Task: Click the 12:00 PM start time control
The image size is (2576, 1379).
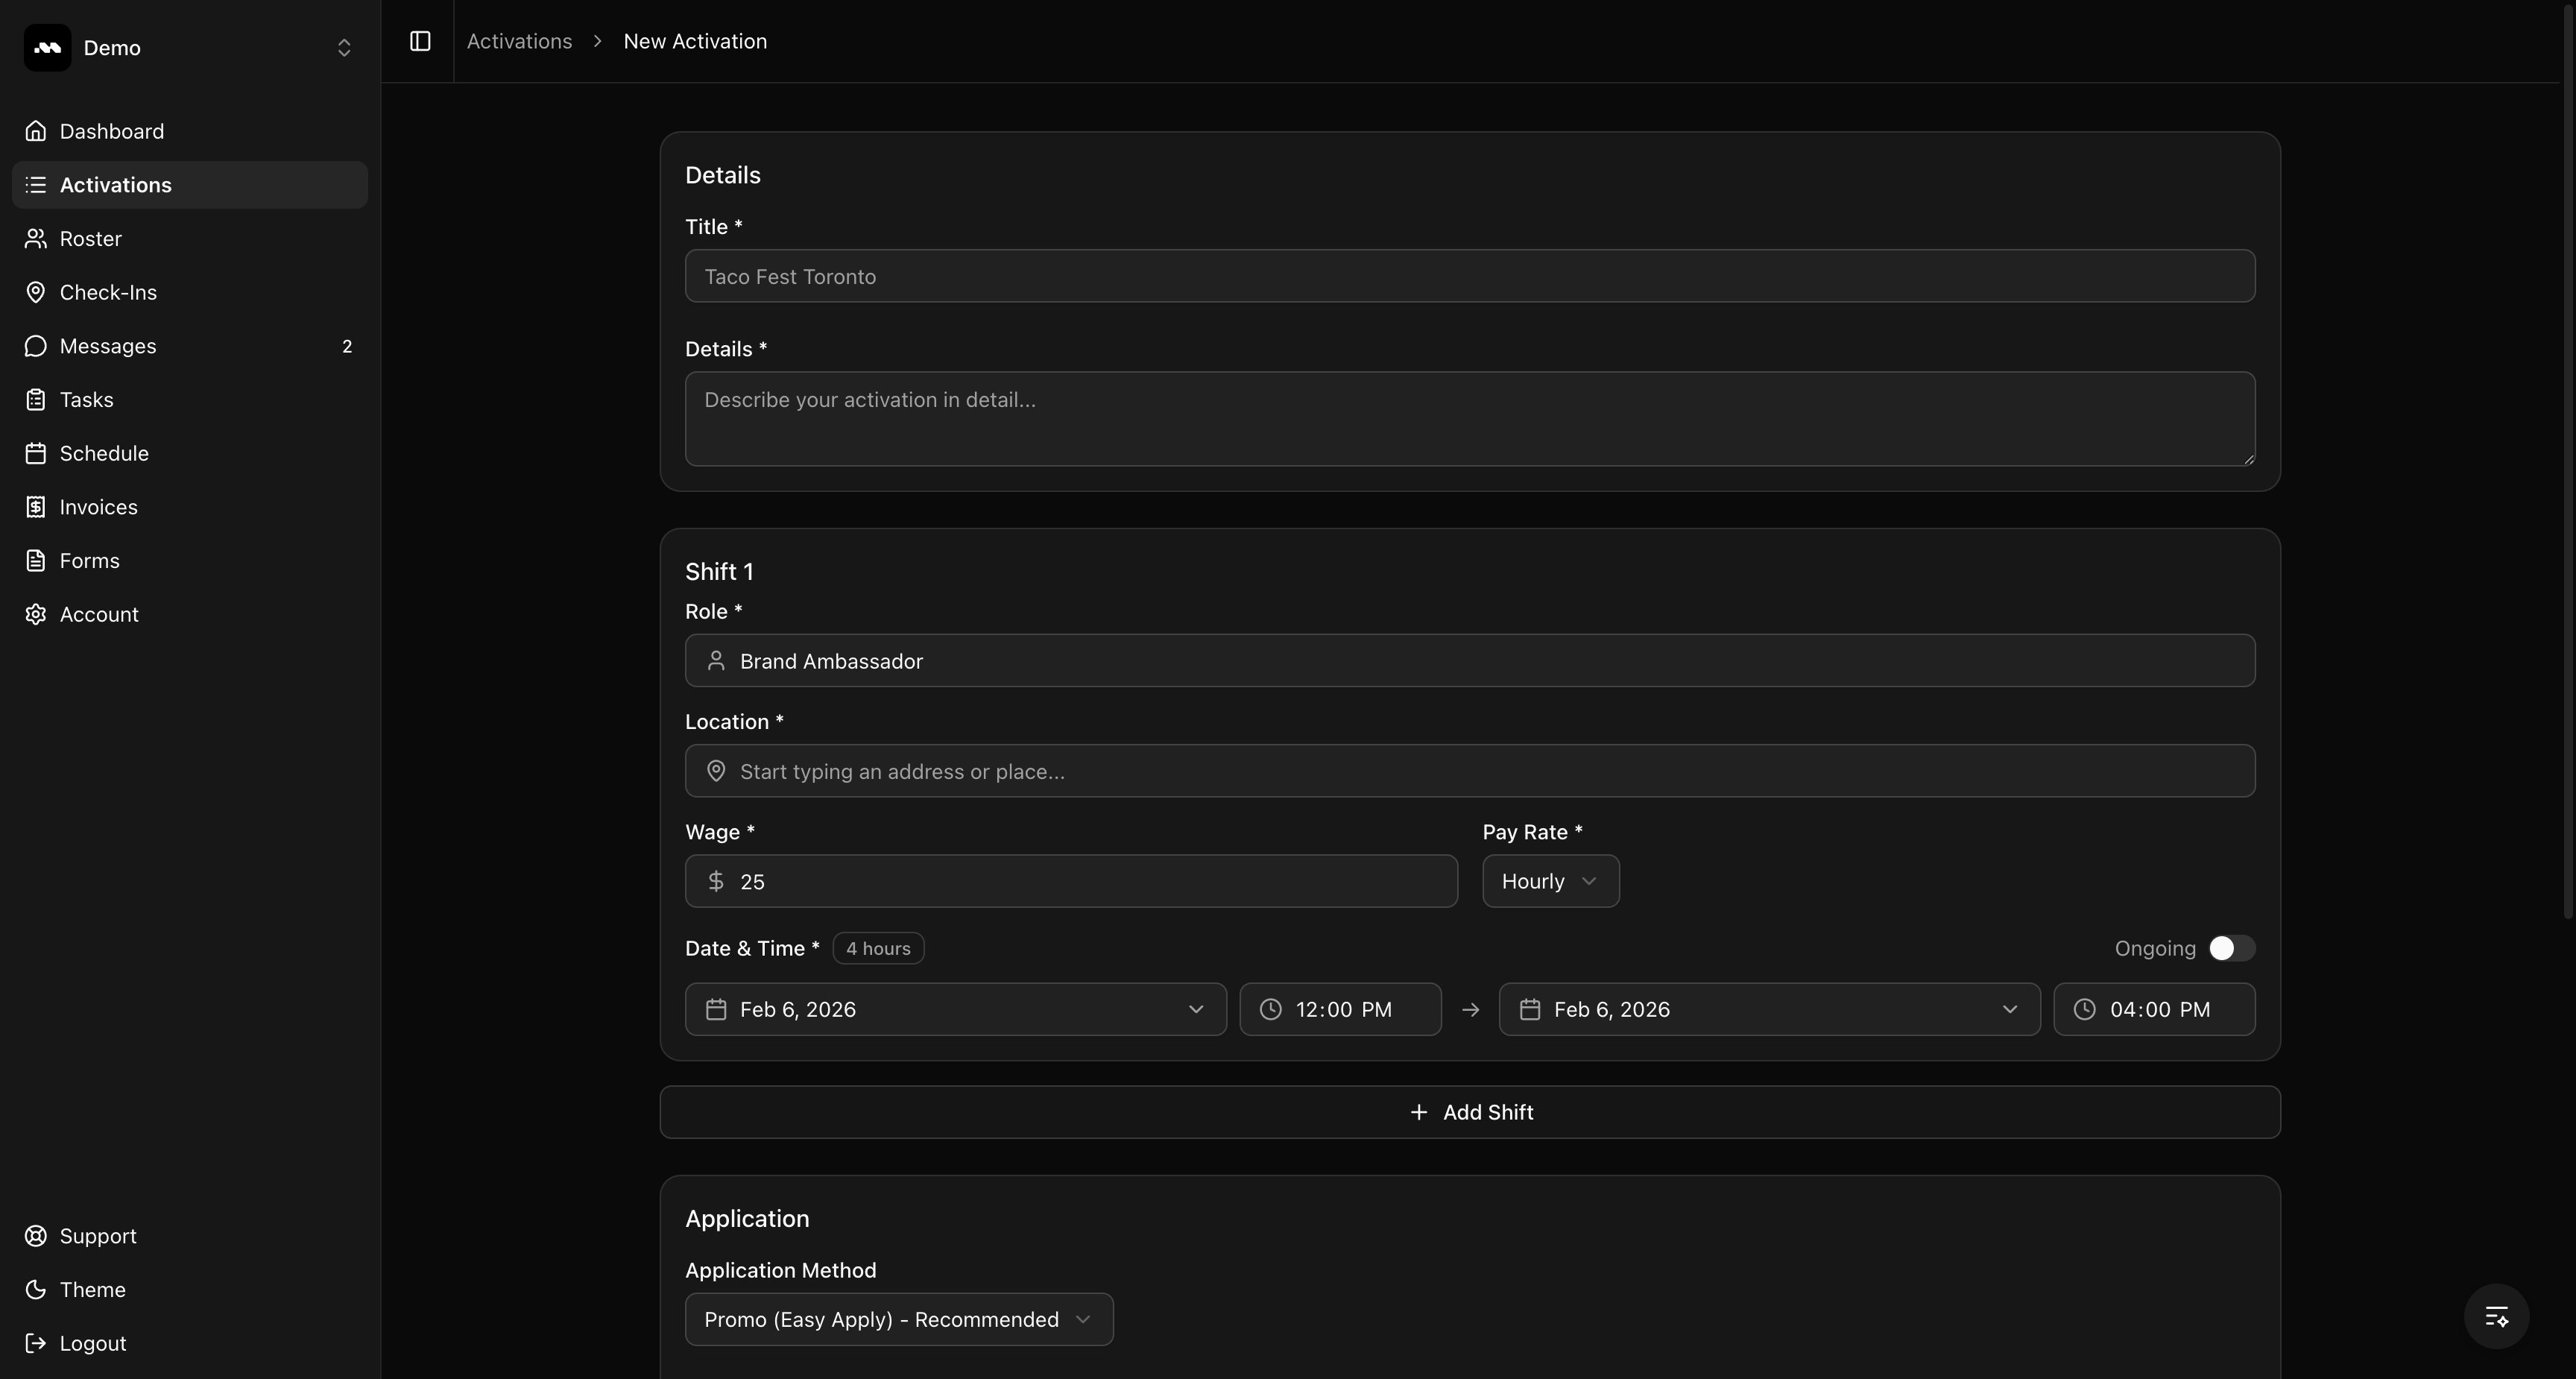Action: (x=1340, y=1009)
